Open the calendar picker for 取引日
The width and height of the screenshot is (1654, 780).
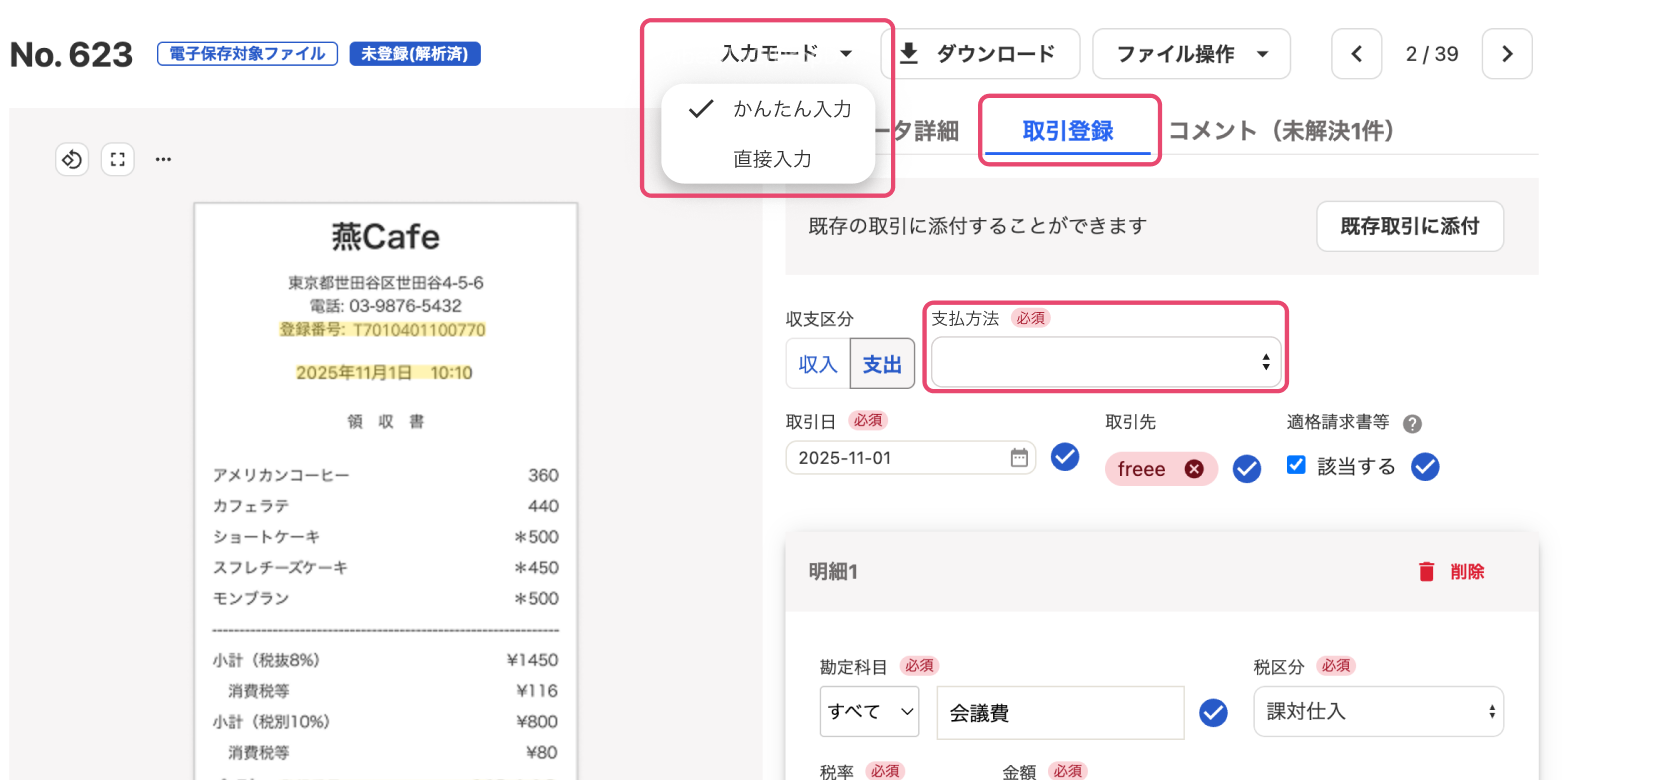1019,458
